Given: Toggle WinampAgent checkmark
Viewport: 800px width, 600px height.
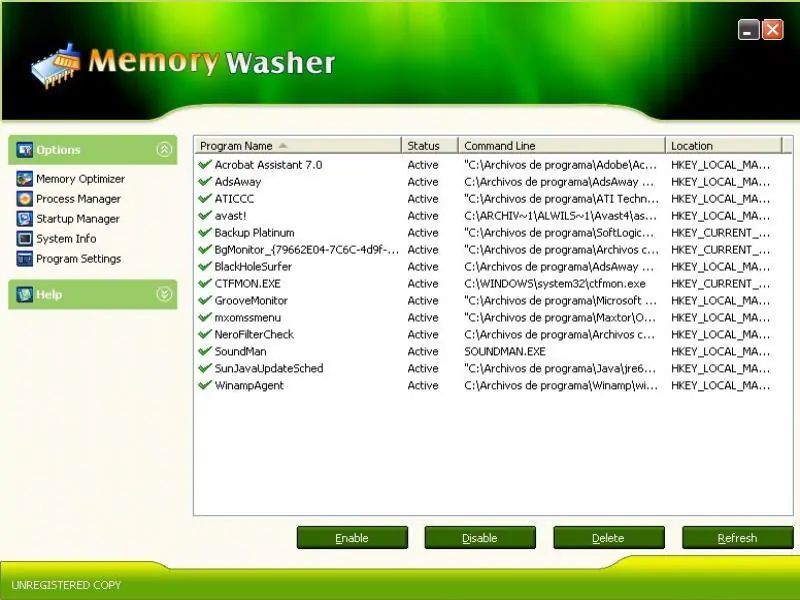Looking at the screenshot, I should (205, 385).
